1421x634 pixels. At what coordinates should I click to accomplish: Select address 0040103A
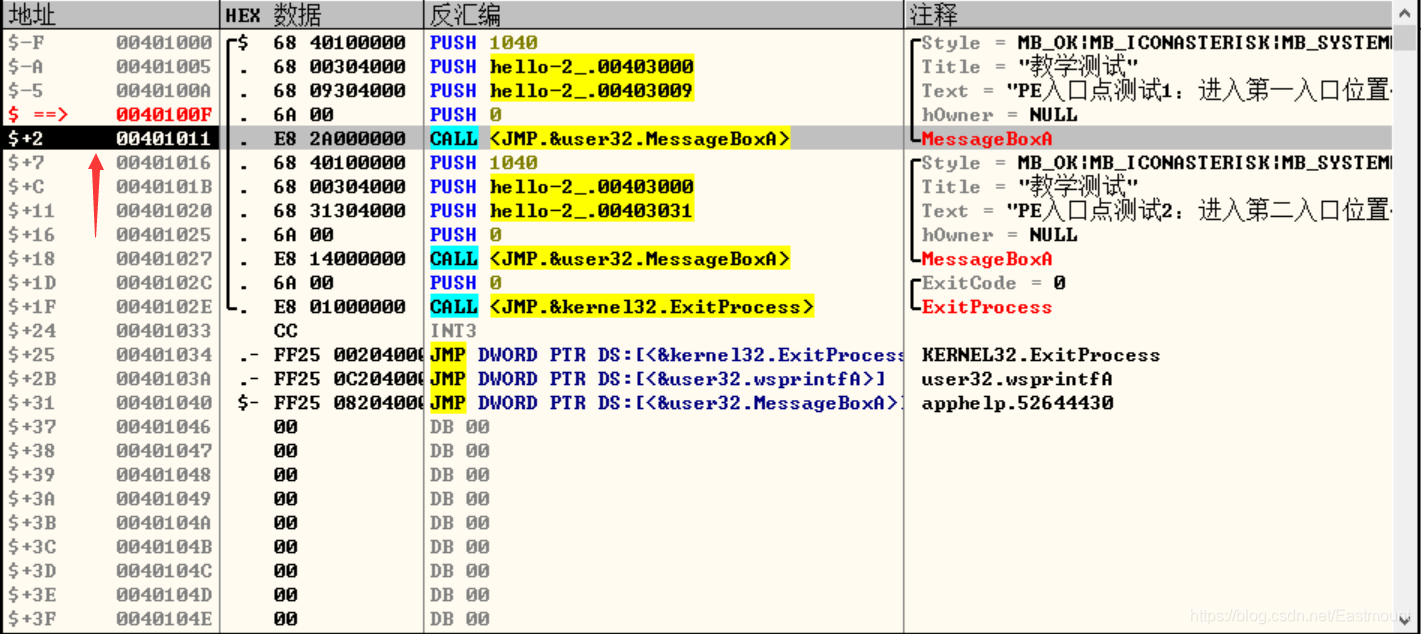pyautogui.click(x=164, y=379)
